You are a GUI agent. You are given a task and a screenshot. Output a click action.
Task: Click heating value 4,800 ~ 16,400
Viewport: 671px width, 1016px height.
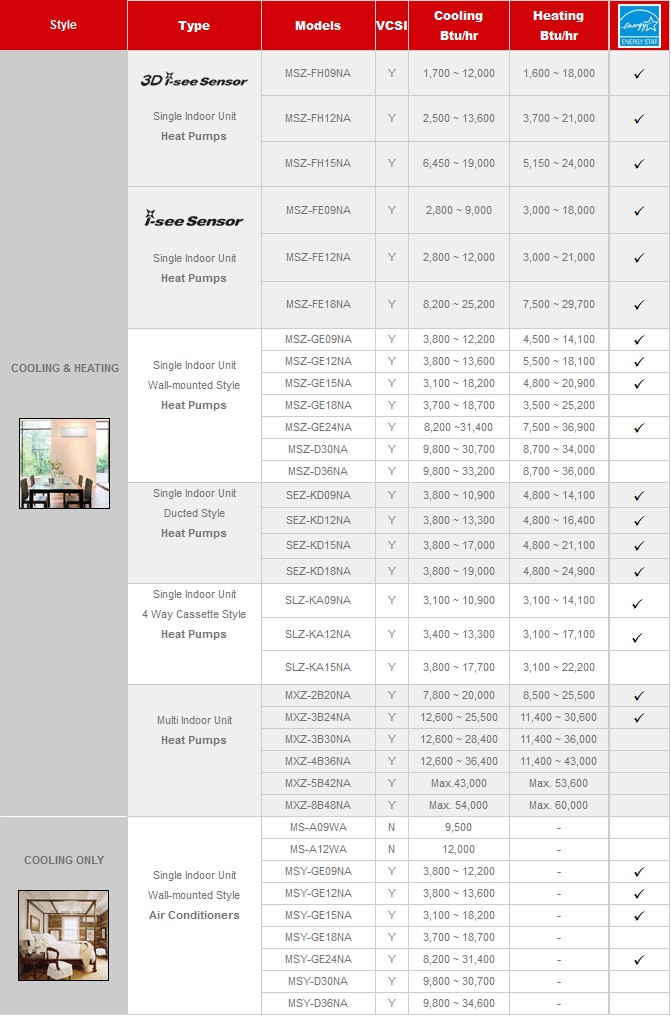[558, 521]
